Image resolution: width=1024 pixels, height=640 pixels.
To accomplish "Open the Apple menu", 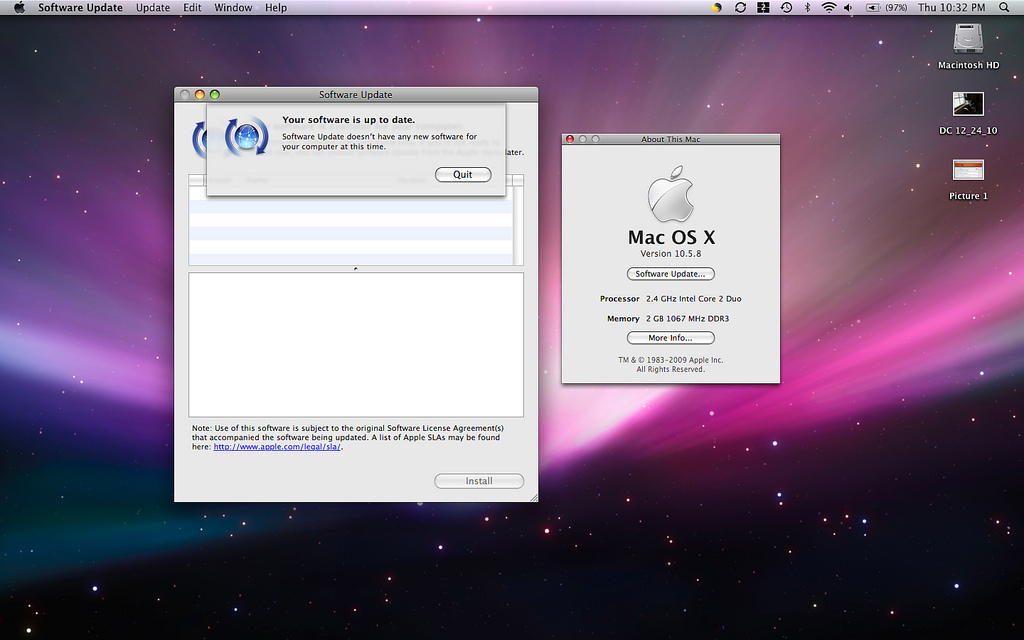I will [19, 8].
